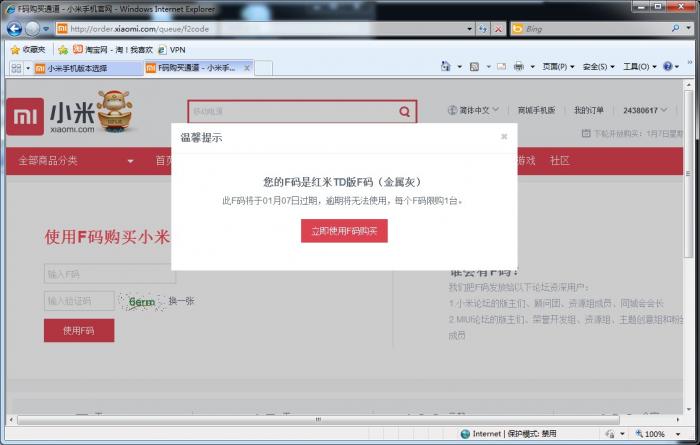This screenshot has width=700, height=445.
Task: Click the Stop loading X icon
Action: point(498,29)
